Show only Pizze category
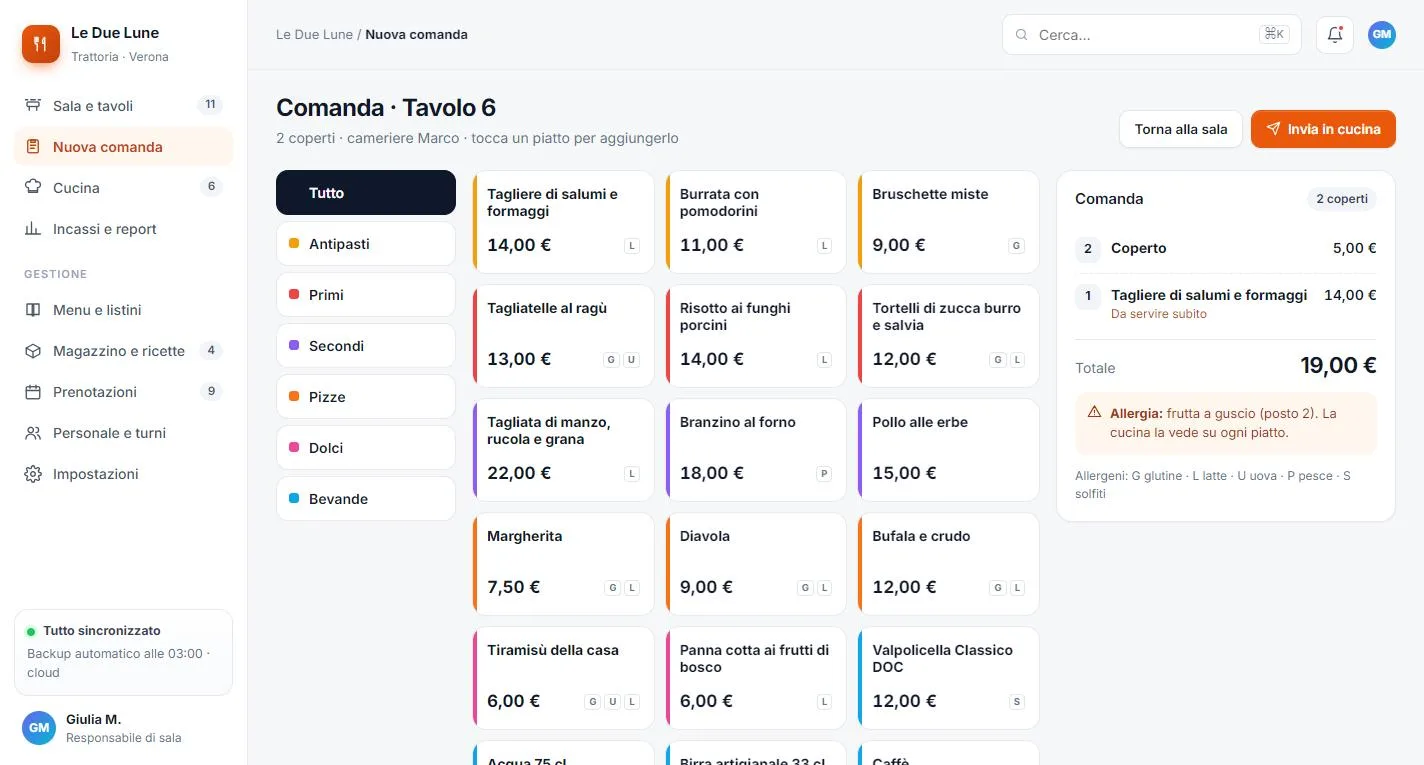This screenshot has height=765, width=1424. (x=366, y=397)
